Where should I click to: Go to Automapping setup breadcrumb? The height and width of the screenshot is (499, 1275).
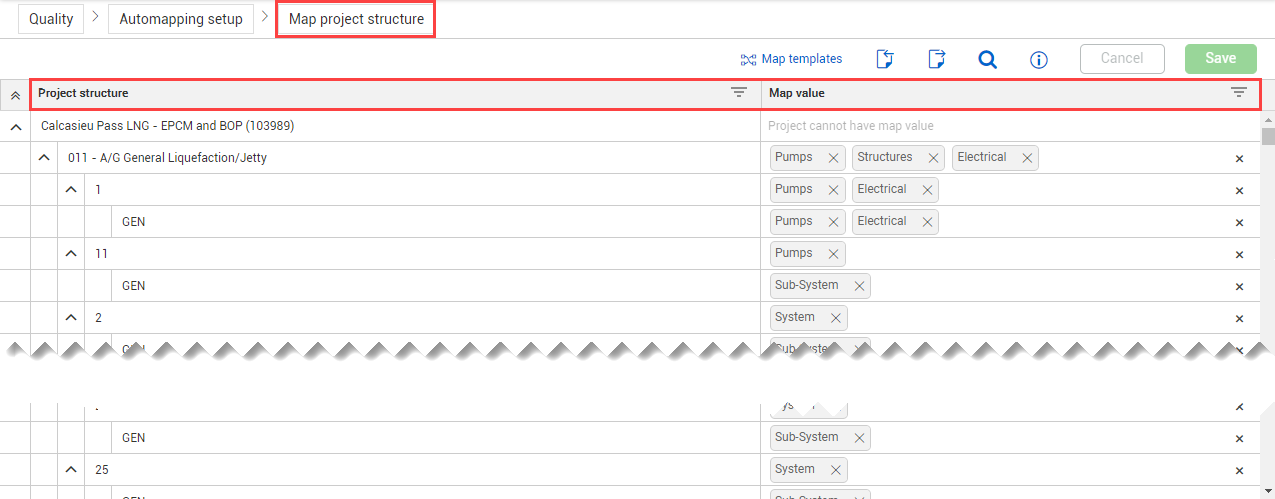(x=181, y=19)
